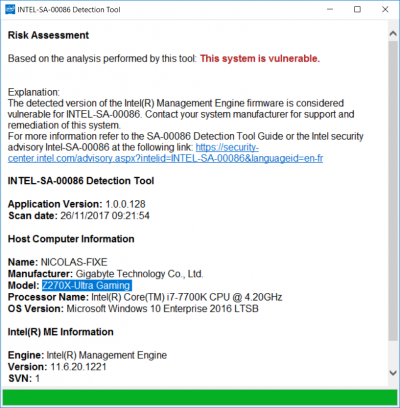
Task: Click the vertical scrollbar thumb
Action: 393,190
